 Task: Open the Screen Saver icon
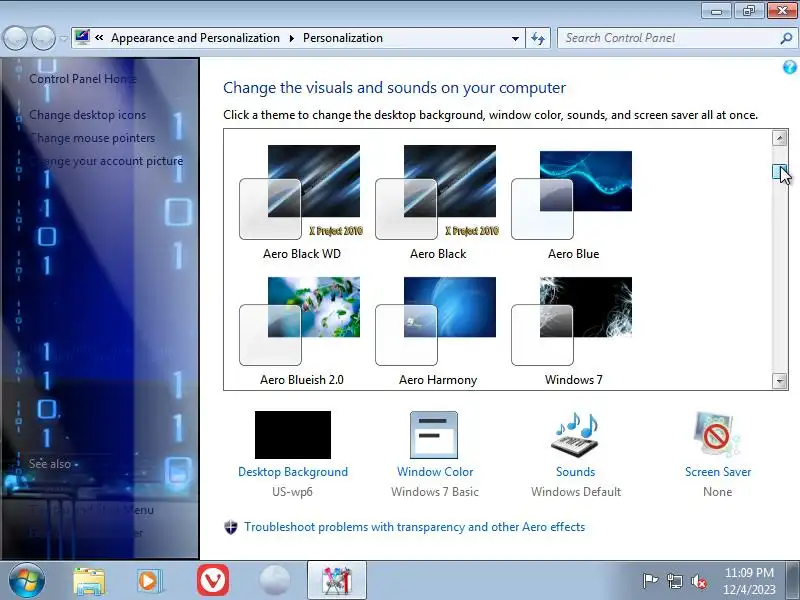(x=717, y=435)
